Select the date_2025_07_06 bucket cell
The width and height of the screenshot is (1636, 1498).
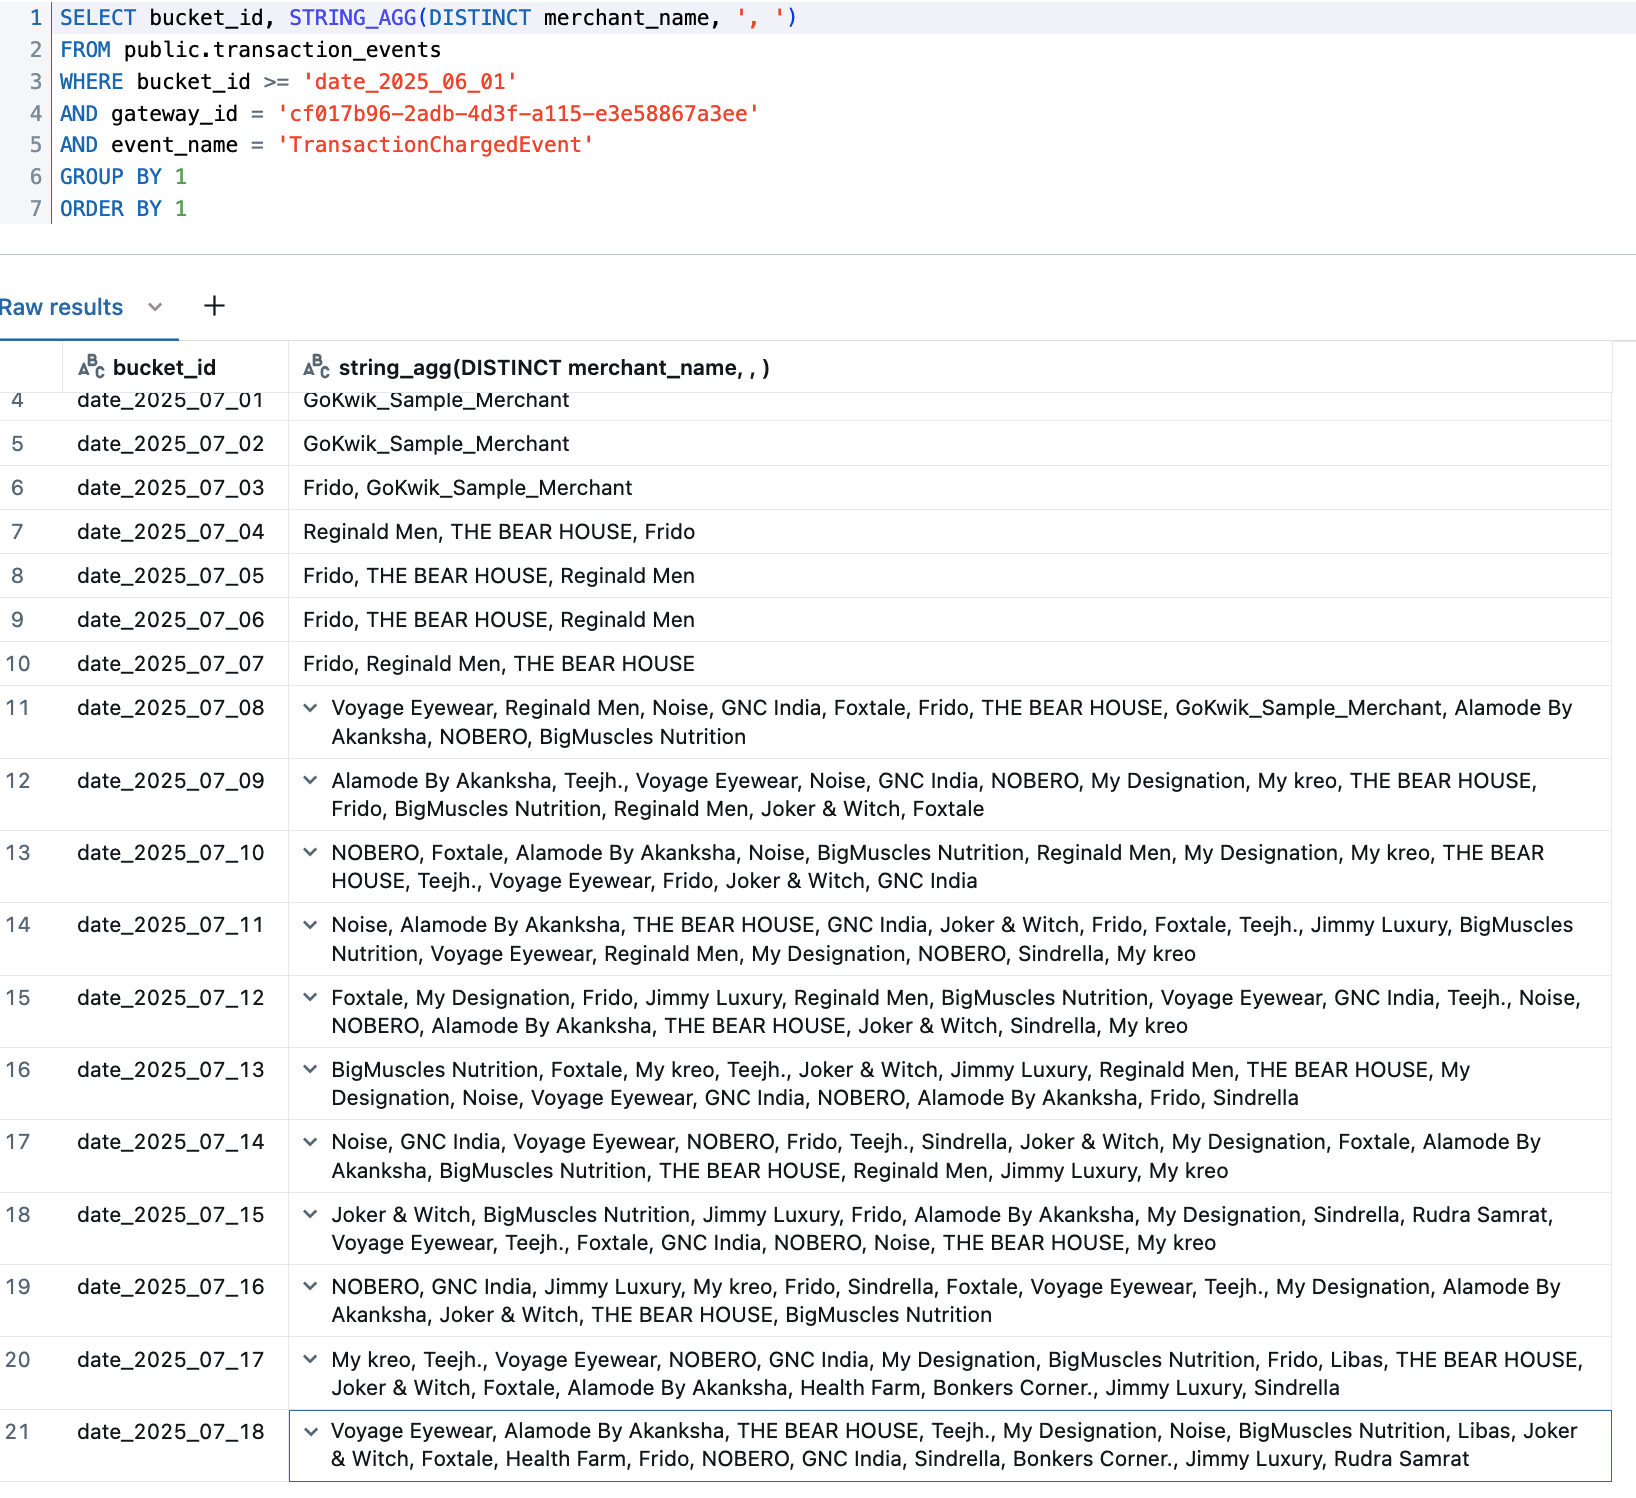[175, 620]
